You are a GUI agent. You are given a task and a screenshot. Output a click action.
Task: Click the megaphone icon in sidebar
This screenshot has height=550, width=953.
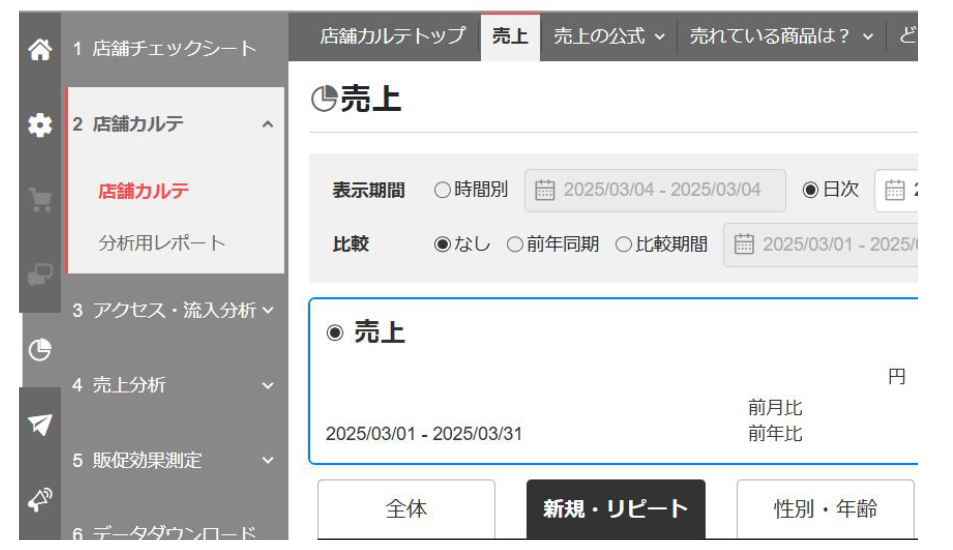[39, 498]
